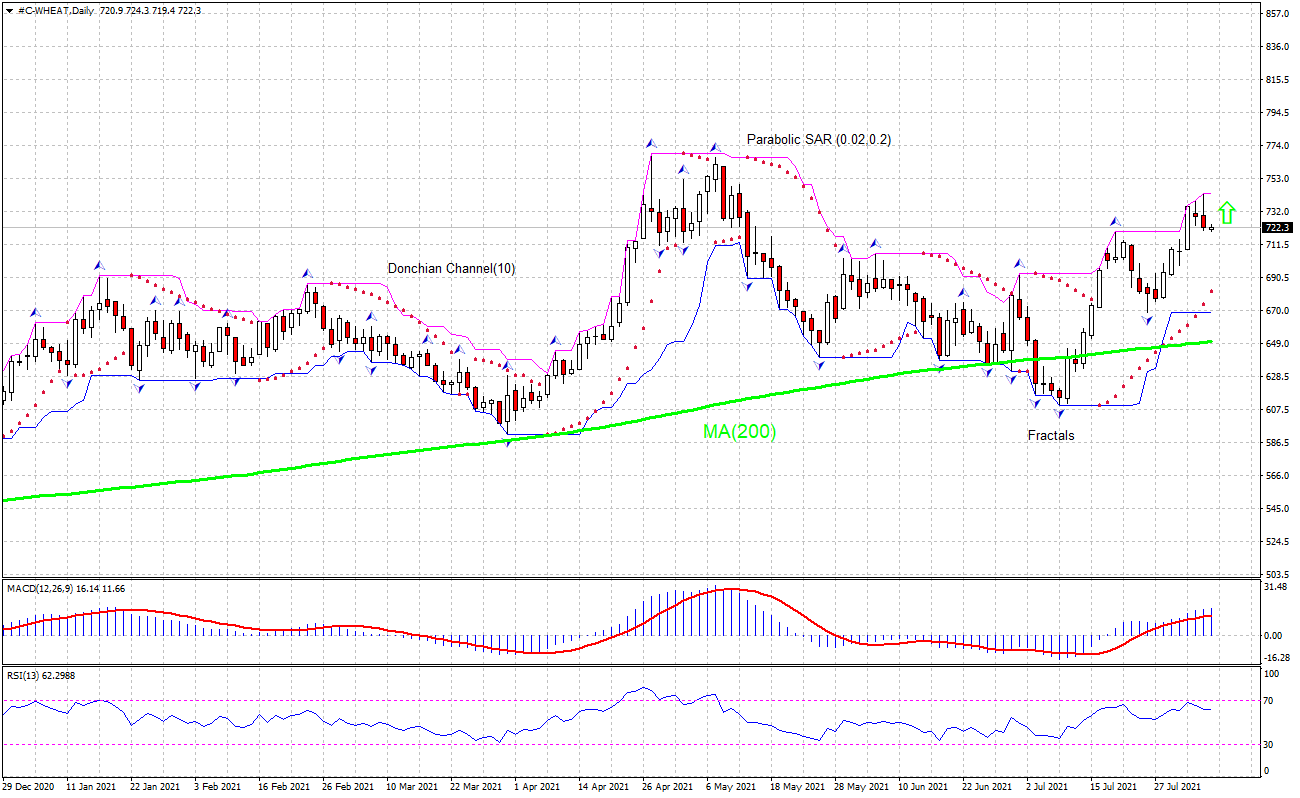Select the Donchian Channel(10) text label

tap(451, 268)
